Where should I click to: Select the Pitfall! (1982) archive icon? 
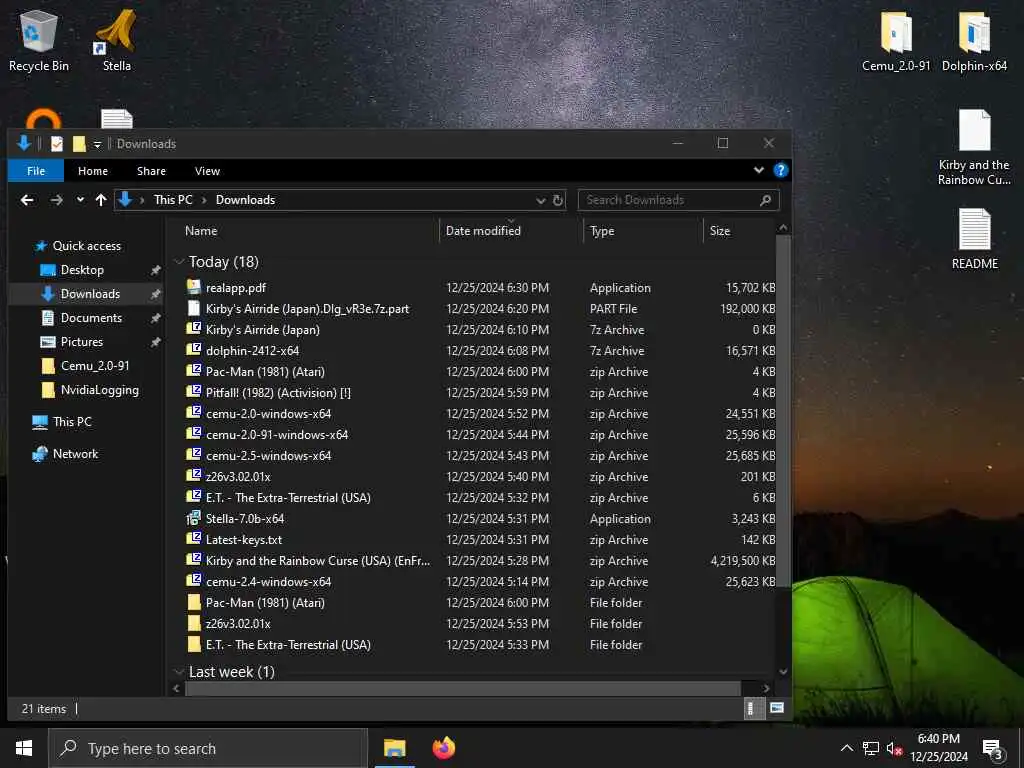[193, 392]
